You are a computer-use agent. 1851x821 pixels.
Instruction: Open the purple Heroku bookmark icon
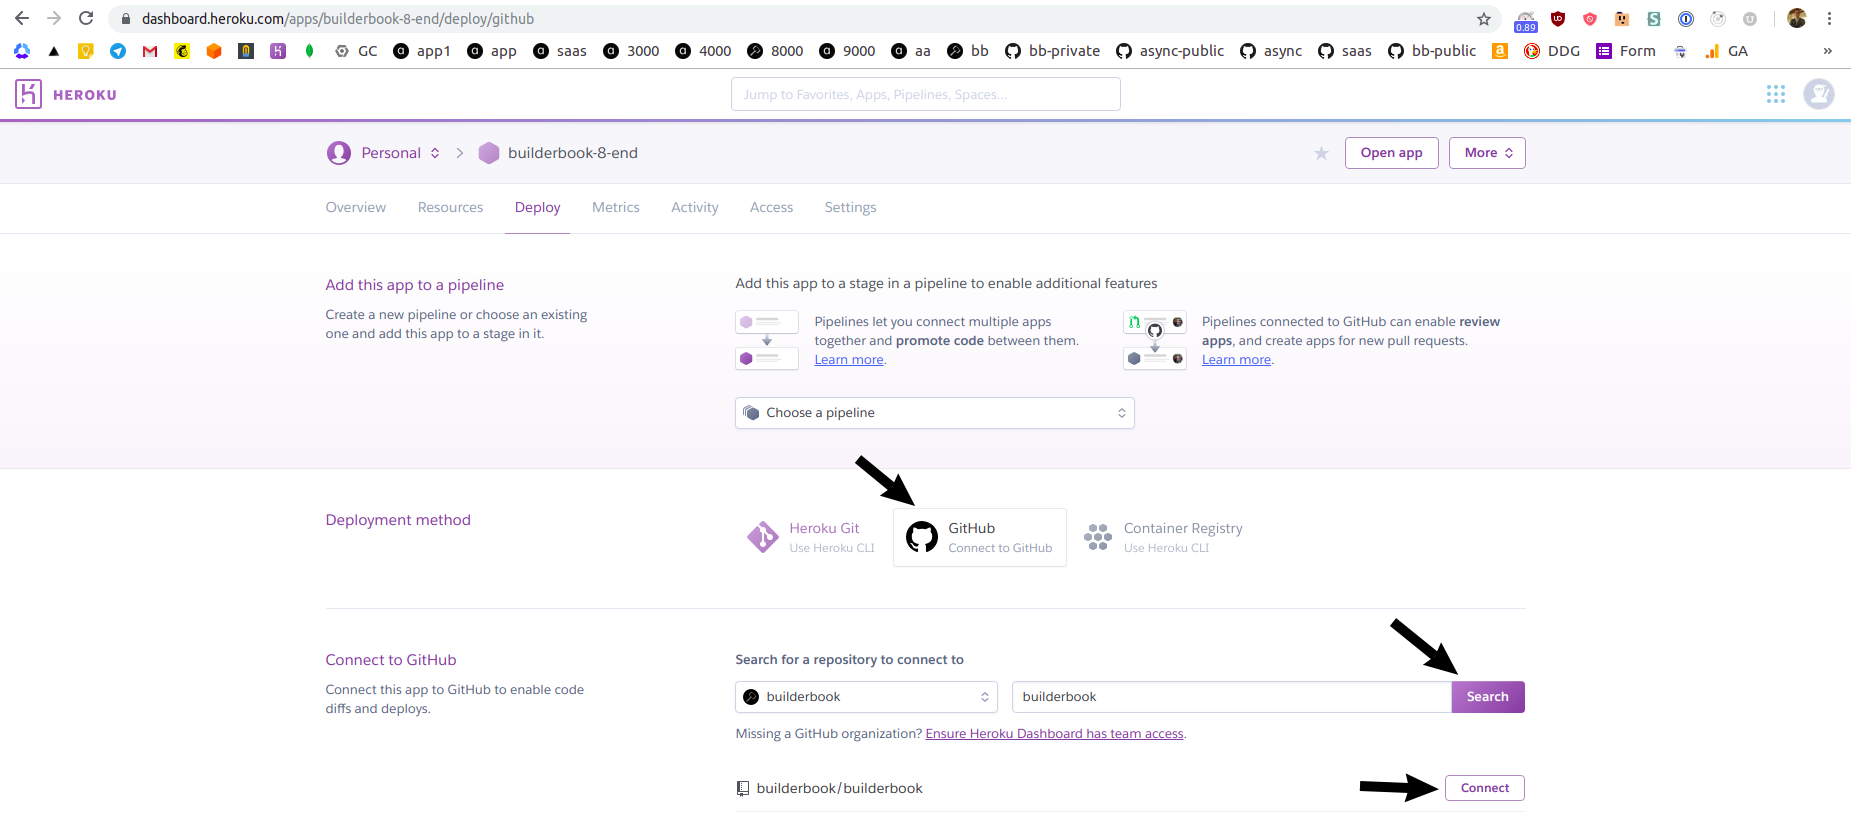click(x=278, y=51)
